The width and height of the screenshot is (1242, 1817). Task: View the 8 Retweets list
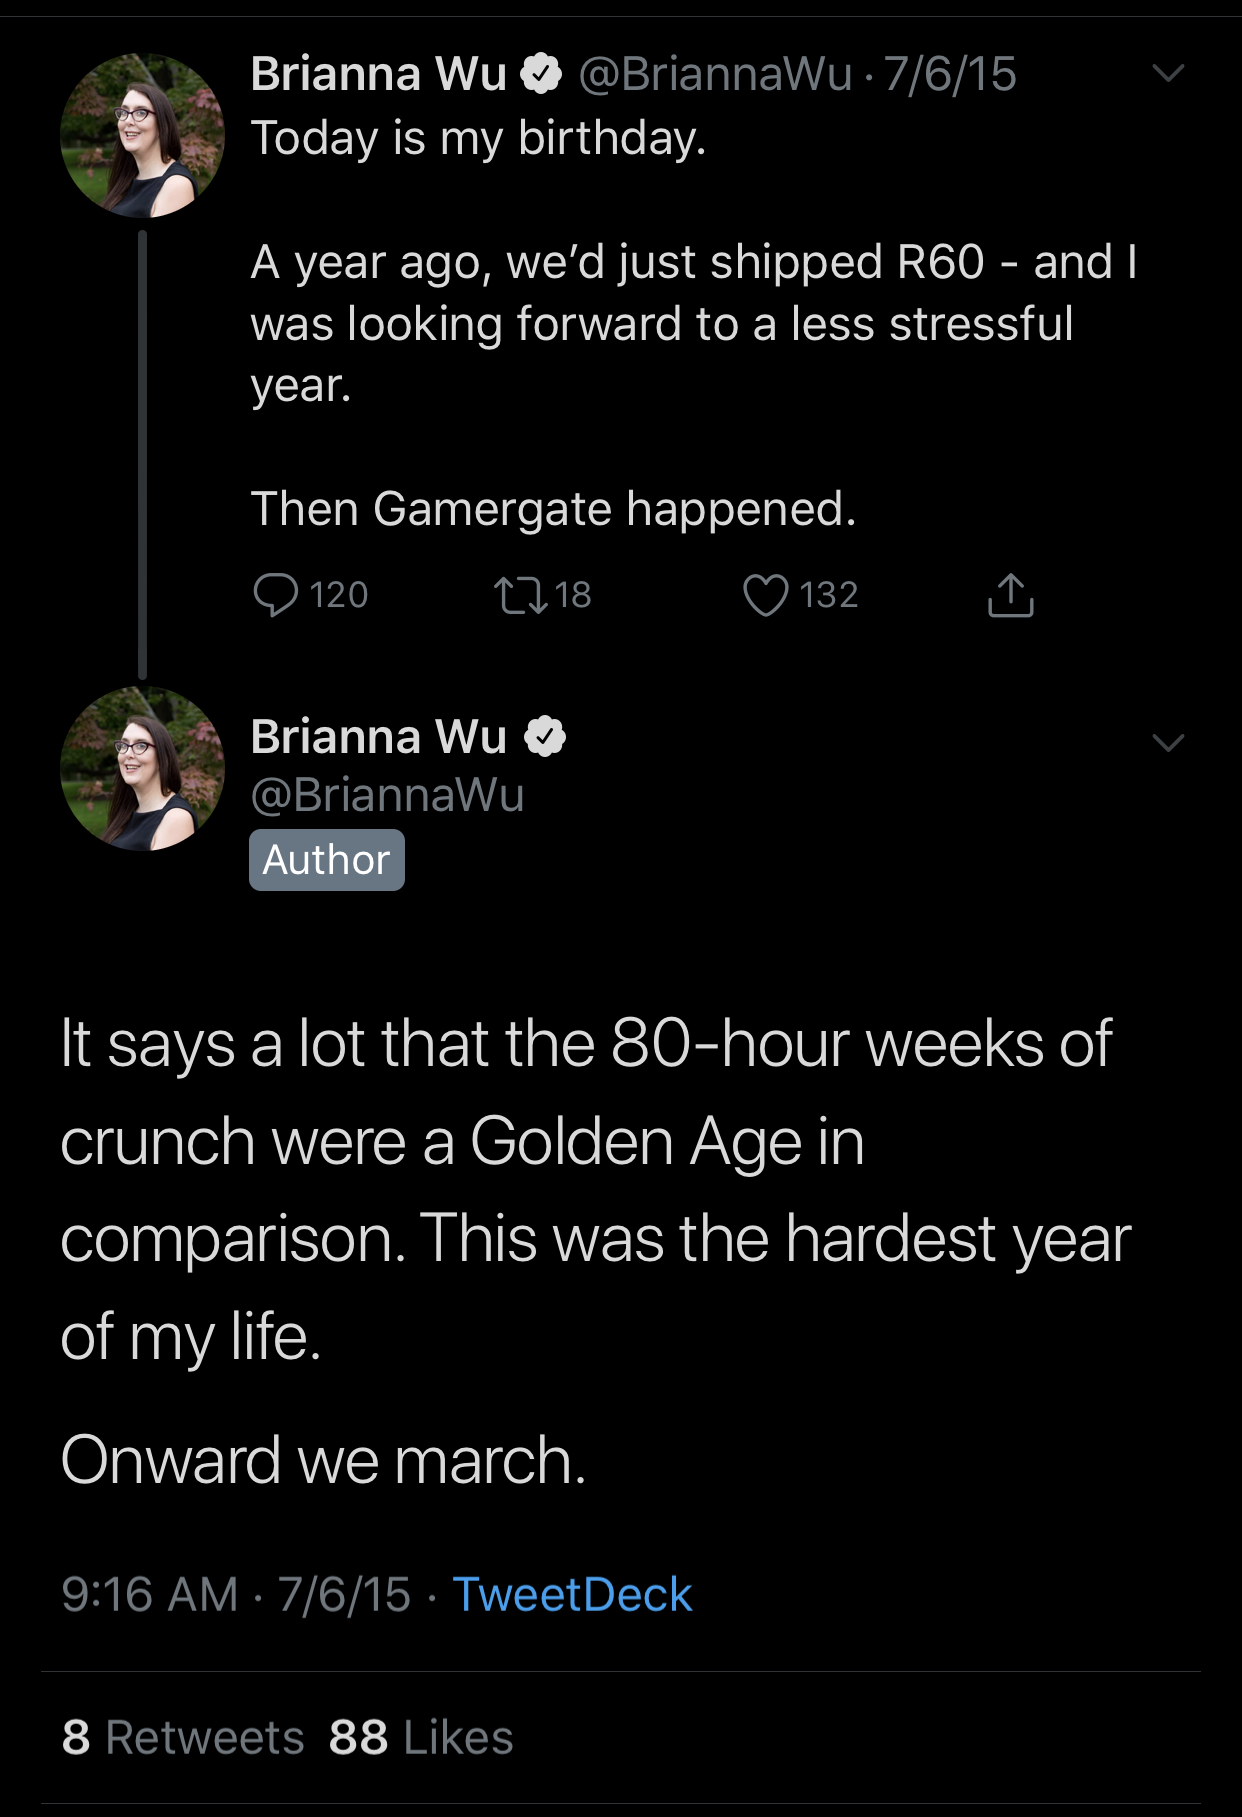(183, 1738)
